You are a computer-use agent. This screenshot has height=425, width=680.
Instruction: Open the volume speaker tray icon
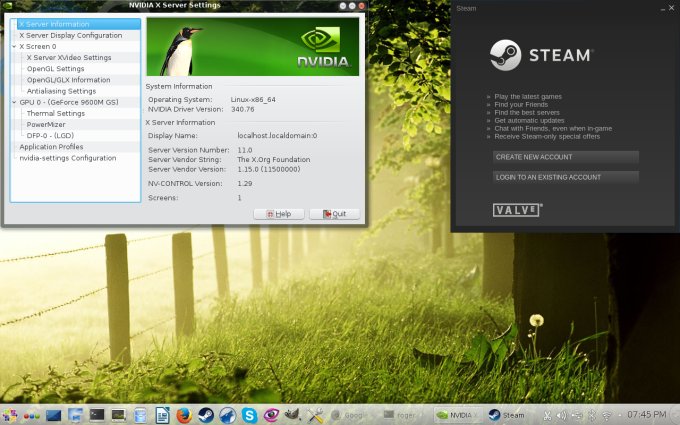pos(562,415)
